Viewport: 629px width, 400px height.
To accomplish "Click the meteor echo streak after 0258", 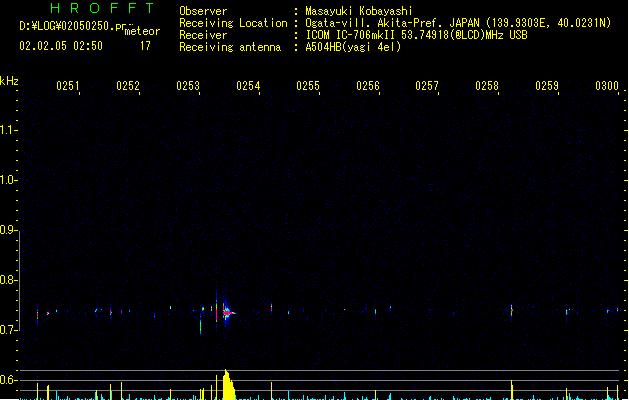I will (x=511, y=311).
